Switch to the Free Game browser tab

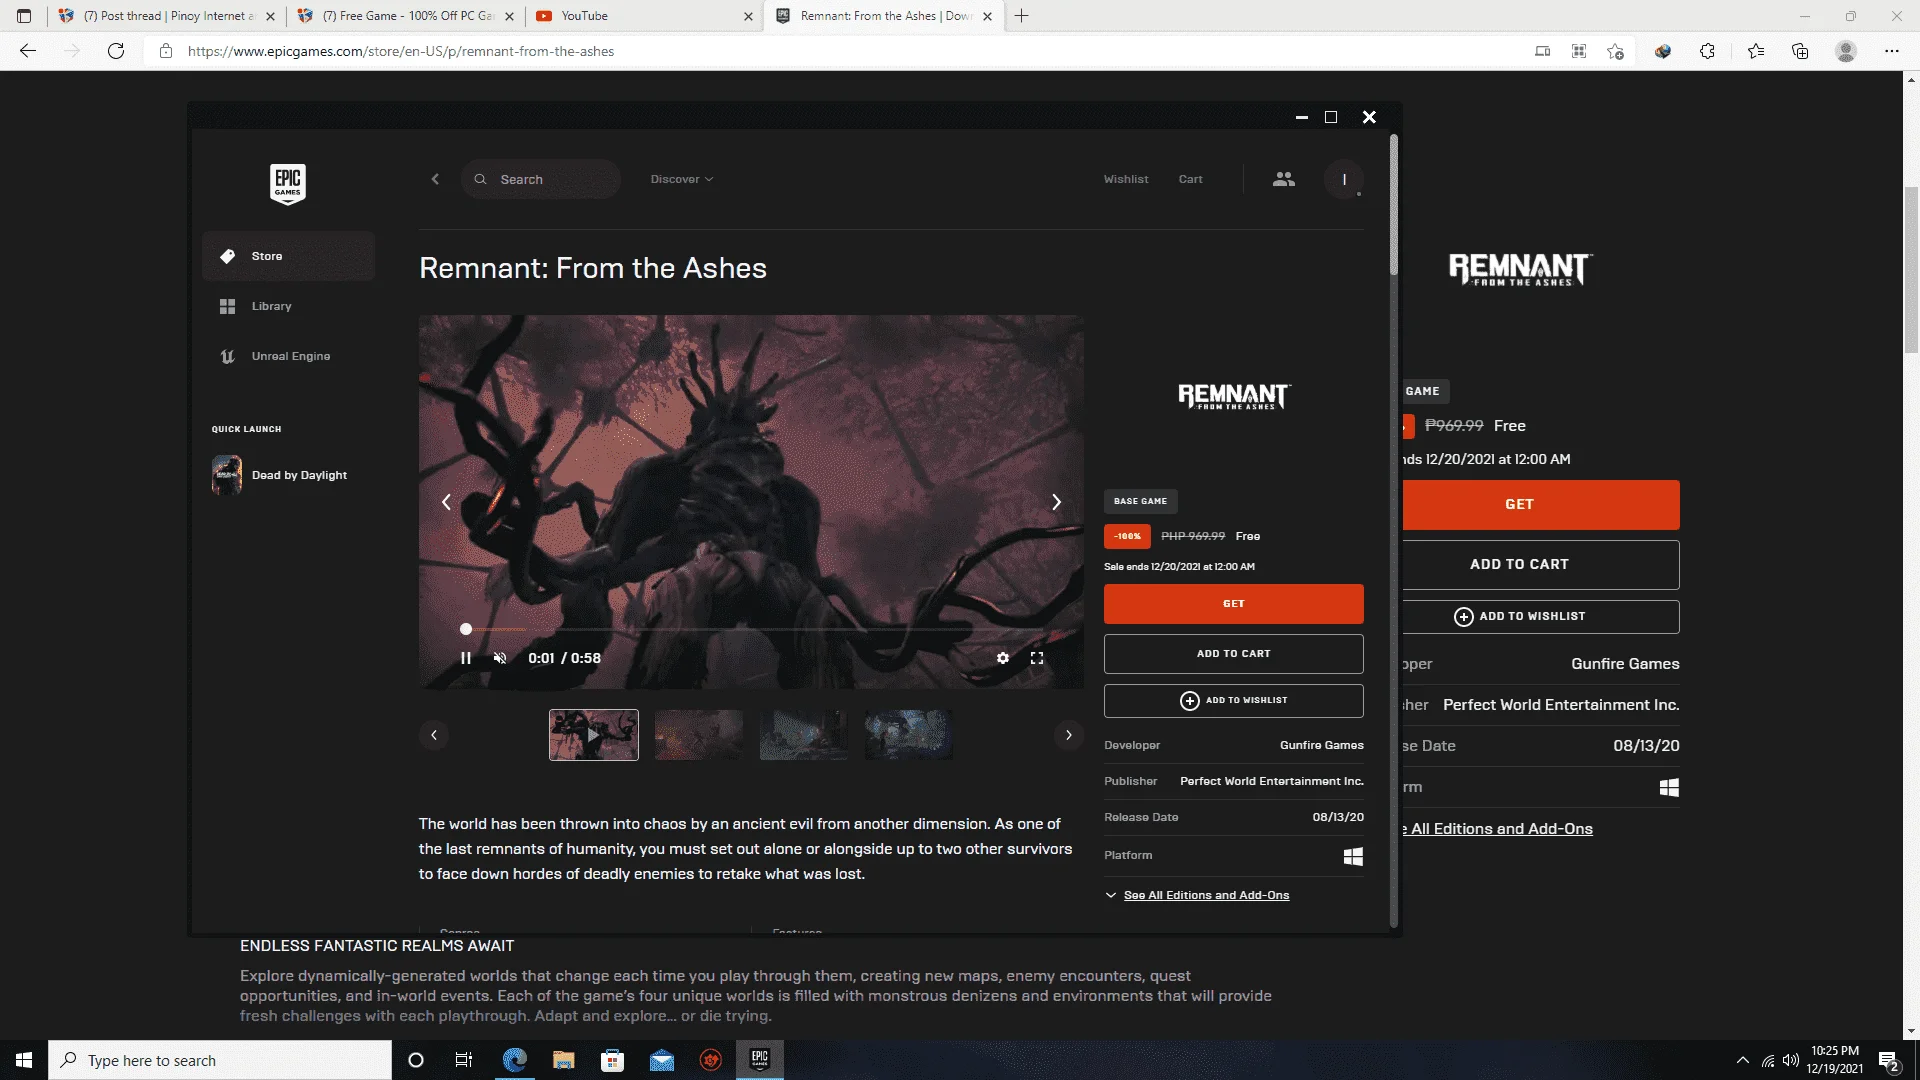click(x=406, y=16)
